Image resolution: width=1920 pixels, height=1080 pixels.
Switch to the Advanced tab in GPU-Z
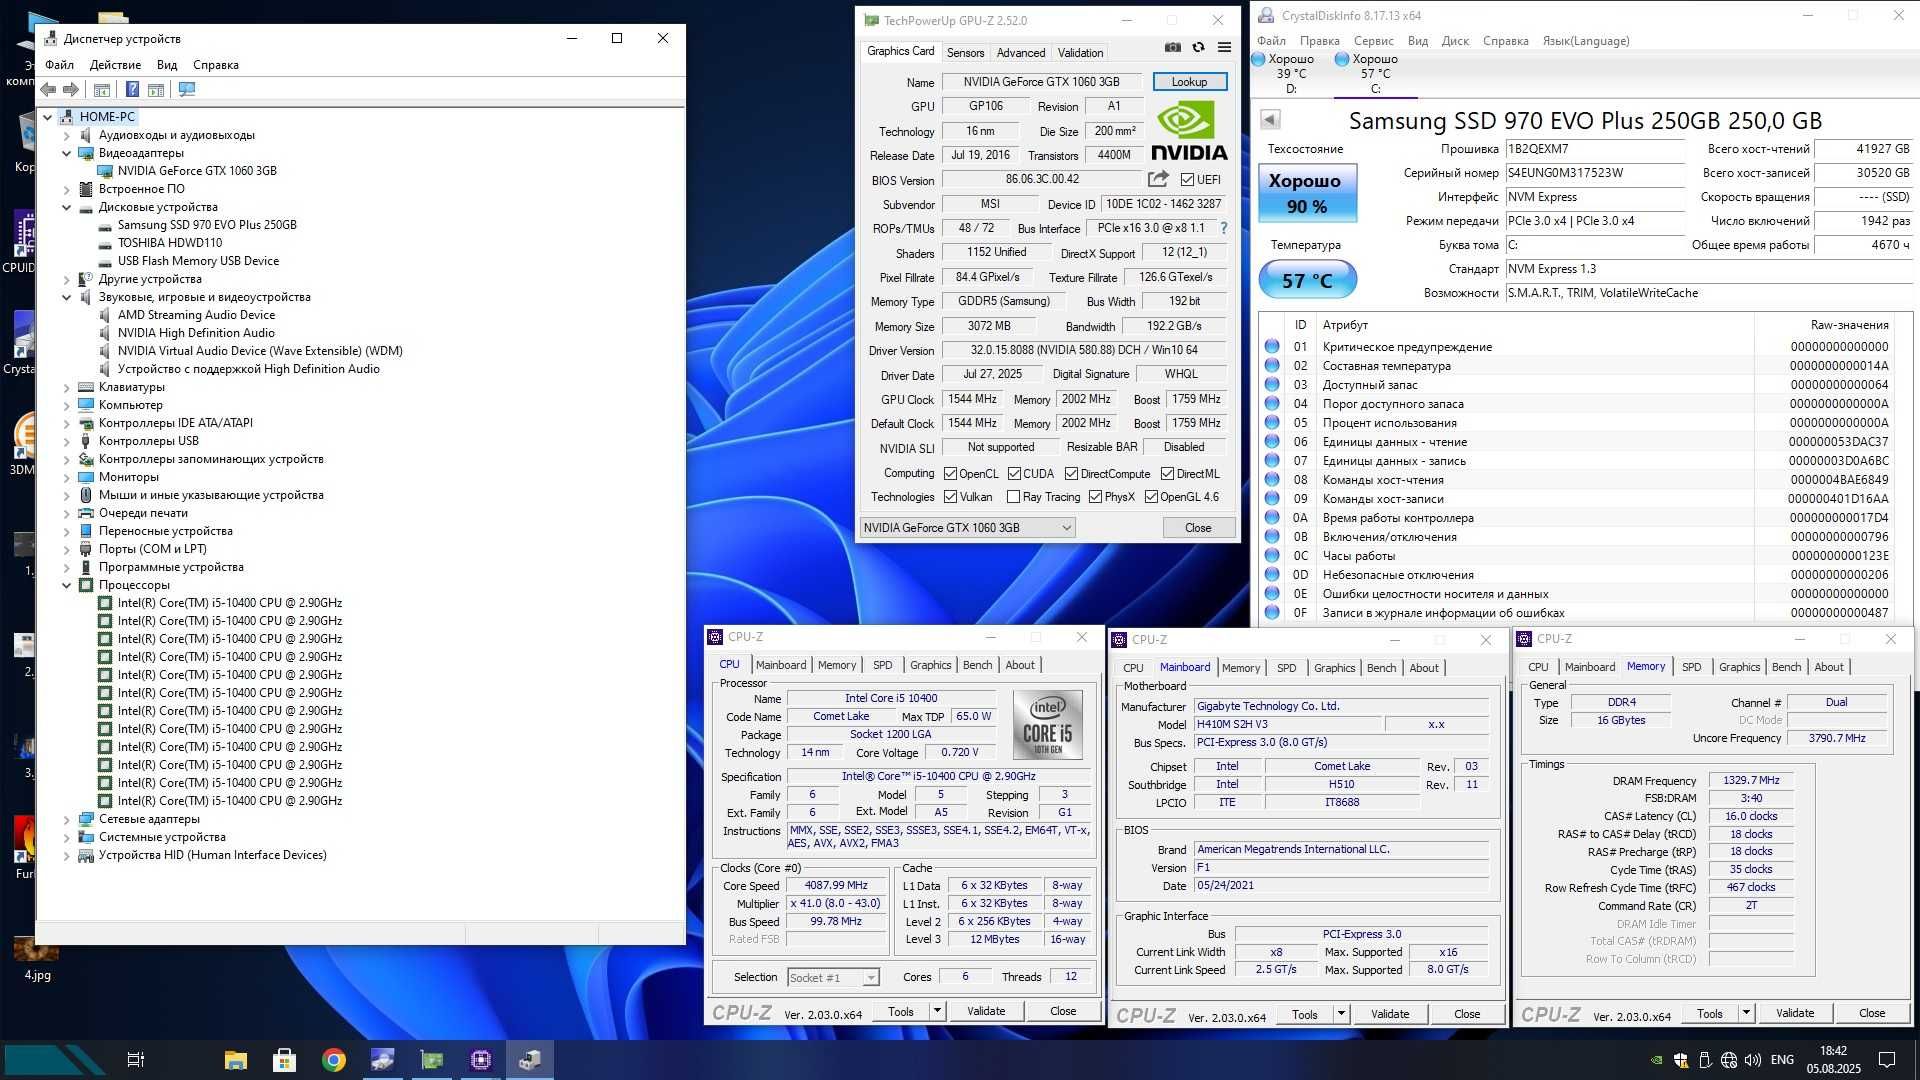pos(1021,53)
